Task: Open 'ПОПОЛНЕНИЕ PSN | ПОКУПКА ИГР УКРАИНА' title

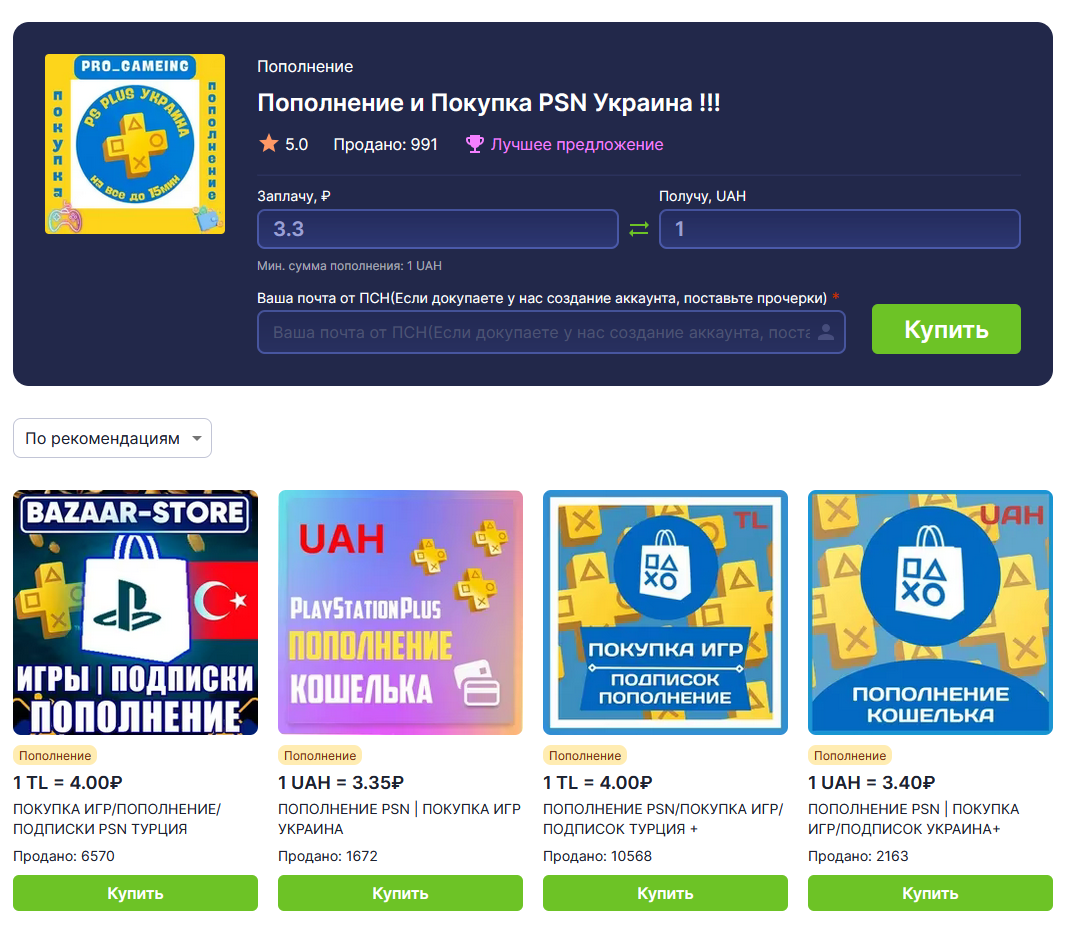Action: 399,818
